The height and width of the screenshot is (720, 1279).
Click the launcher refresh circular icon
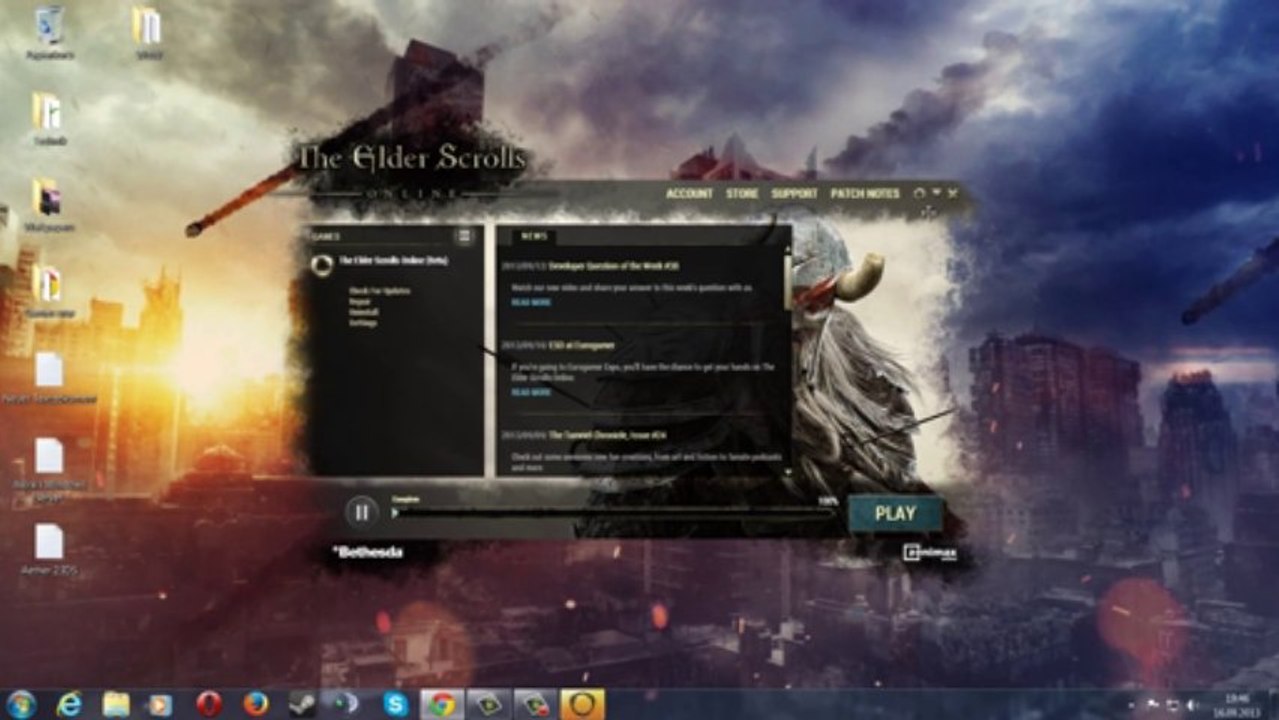click(x=920, y=193)
